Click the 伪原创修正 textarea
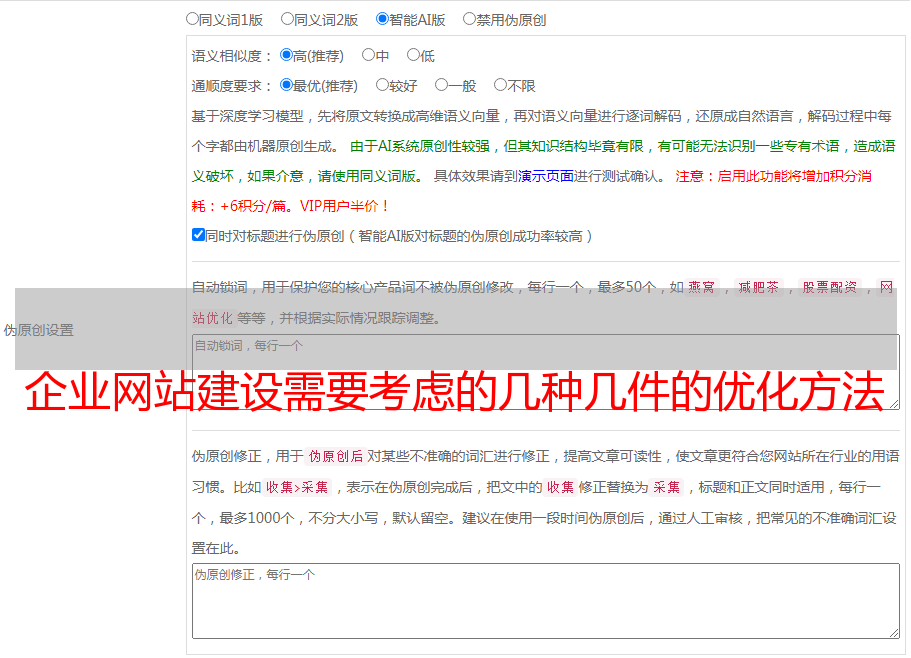This screenshot has width=911, height=658. coord(546,601)
